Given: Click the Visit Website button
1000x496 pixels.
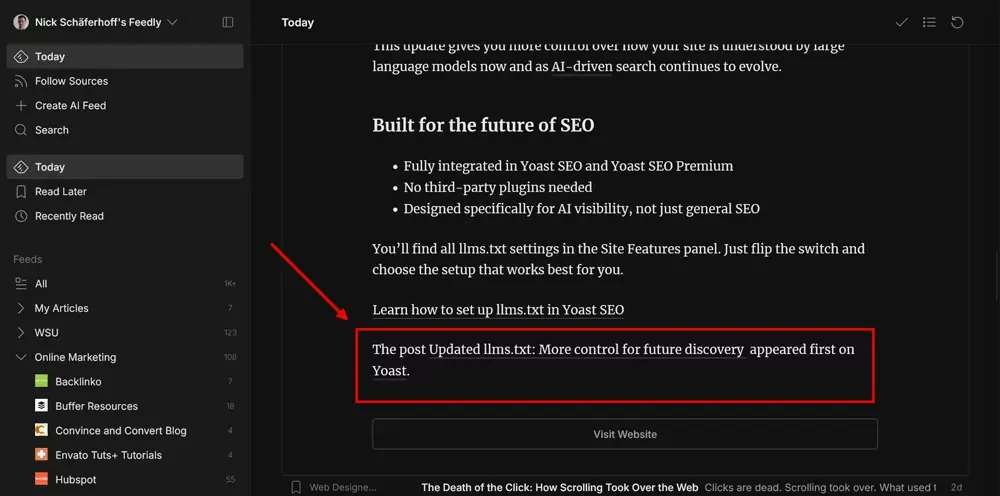Looking at the screenshot, I should coord(624,434).
